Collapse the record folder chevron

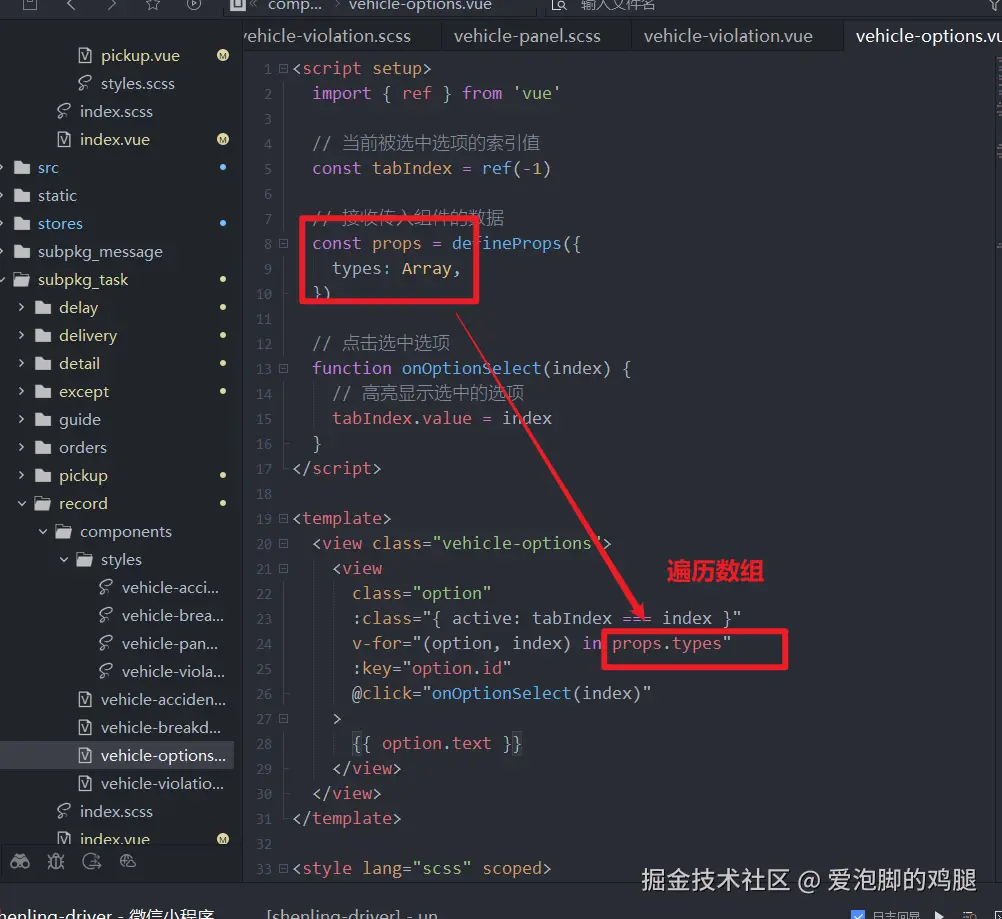click(22, 504)
